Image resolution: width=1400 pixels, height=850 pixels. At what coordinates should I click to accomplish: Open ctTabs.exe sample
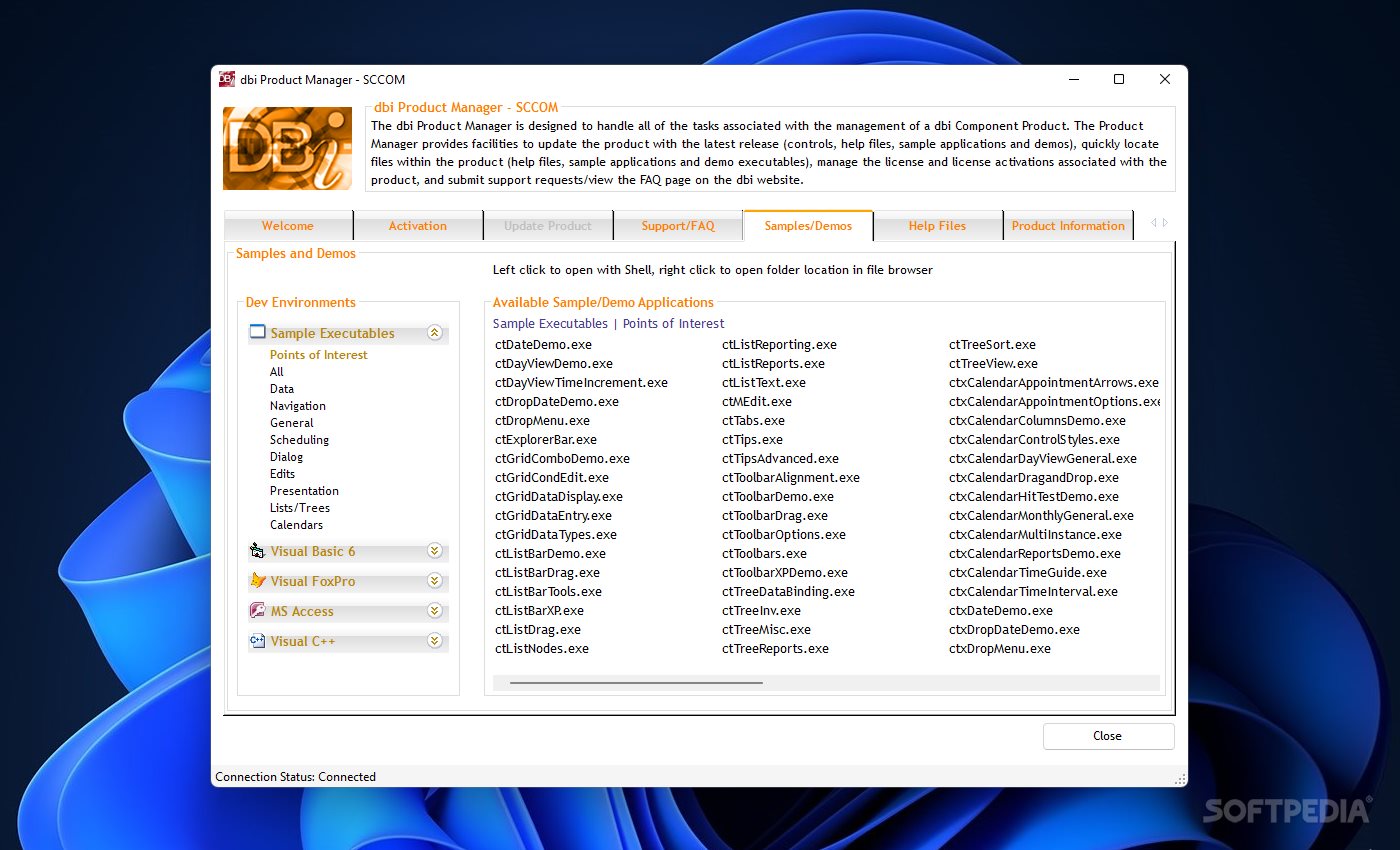pyautogui.click(x=753, y=421)
